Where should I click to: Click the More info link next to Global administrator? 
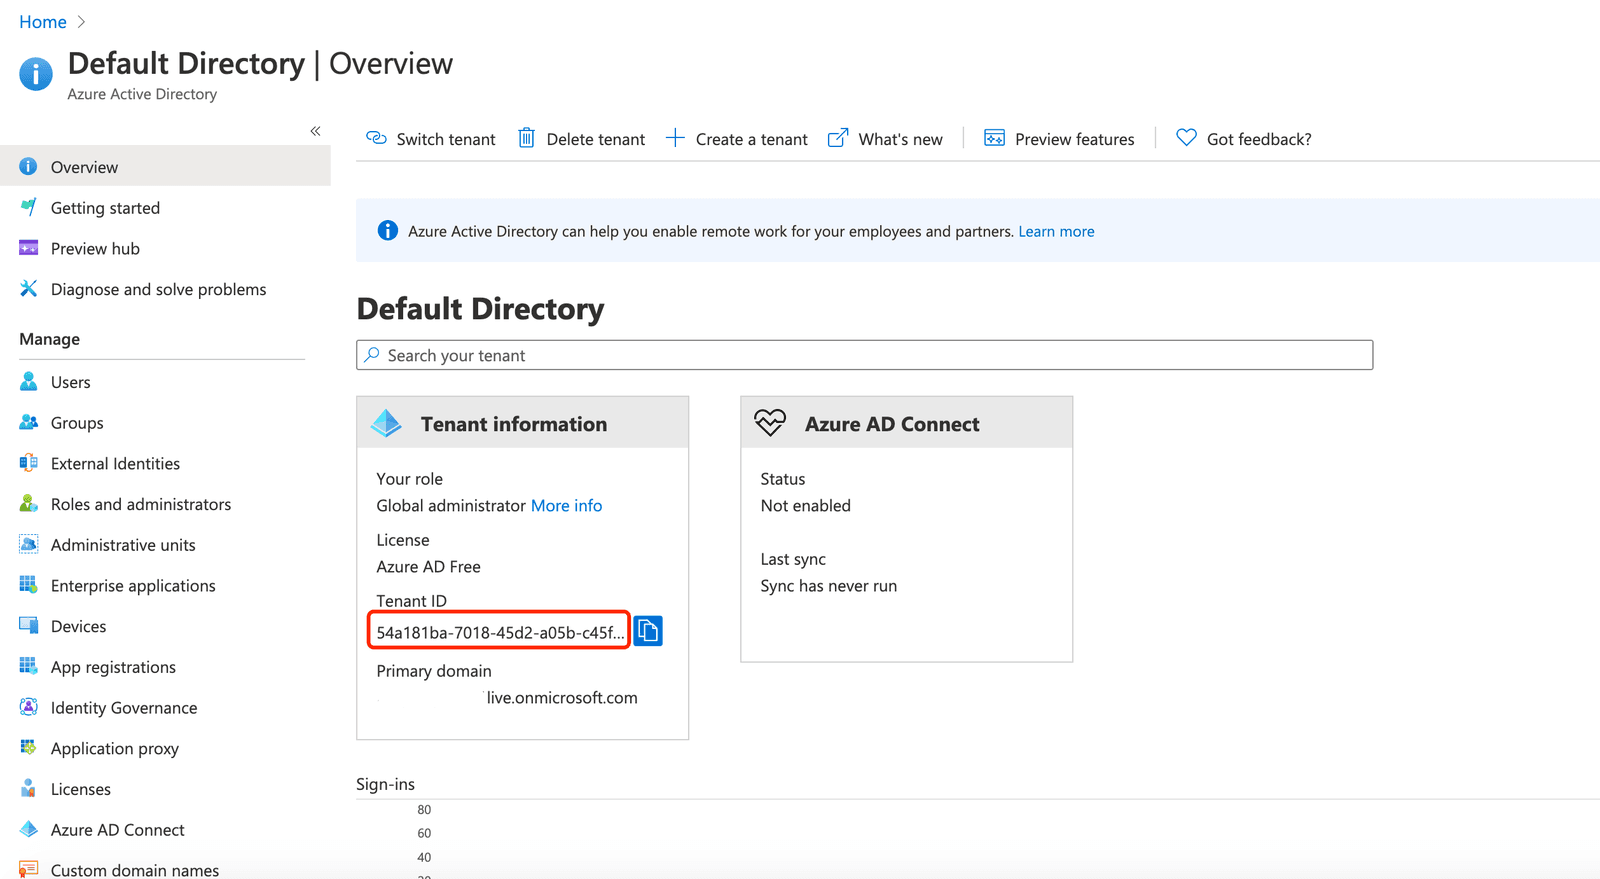(566, 505)
